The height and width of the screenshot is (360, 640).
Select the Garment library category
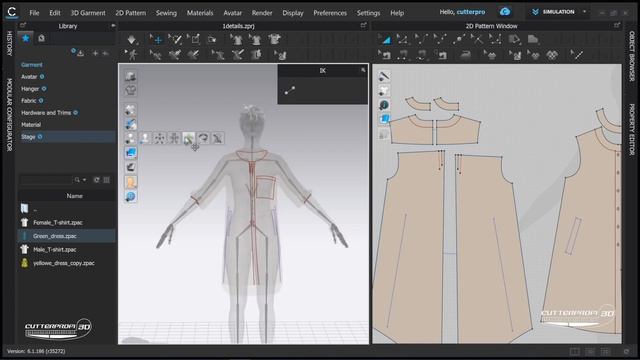coord(31,65)
